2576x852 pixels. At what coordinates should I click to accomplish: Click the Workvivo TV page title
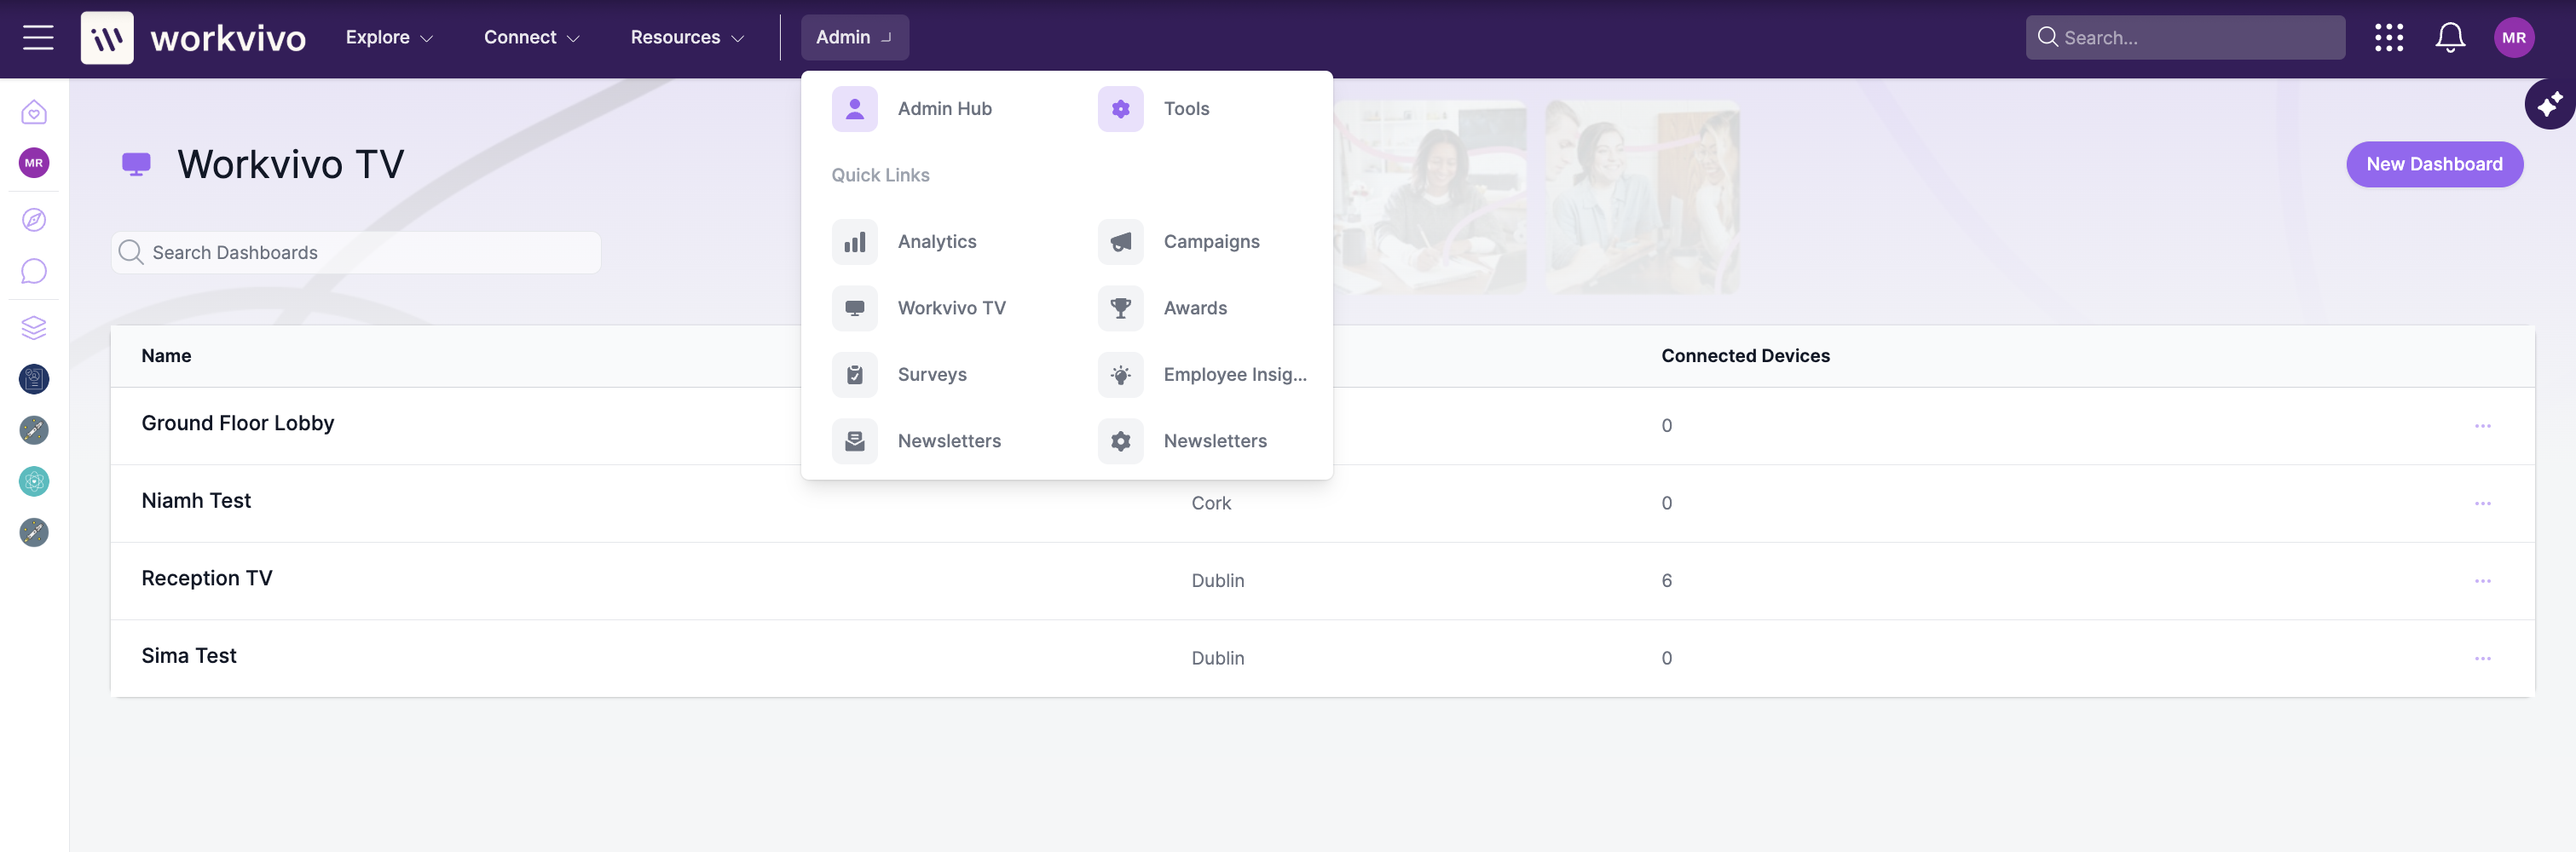[x=291, y=164]
